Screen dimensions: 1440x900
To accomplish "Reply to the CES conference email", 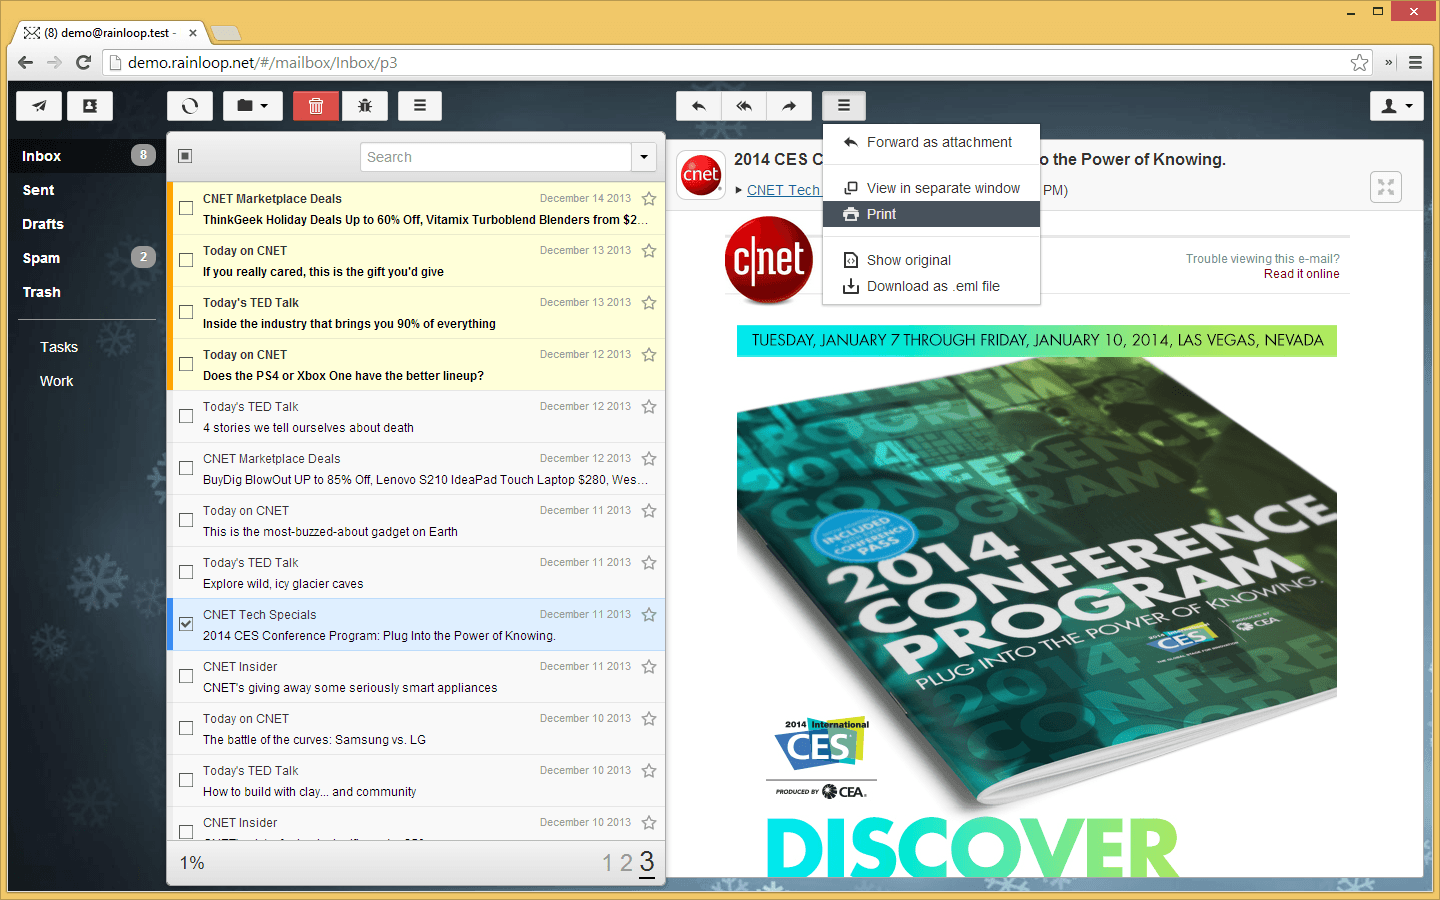I will [x=697, y=105].
